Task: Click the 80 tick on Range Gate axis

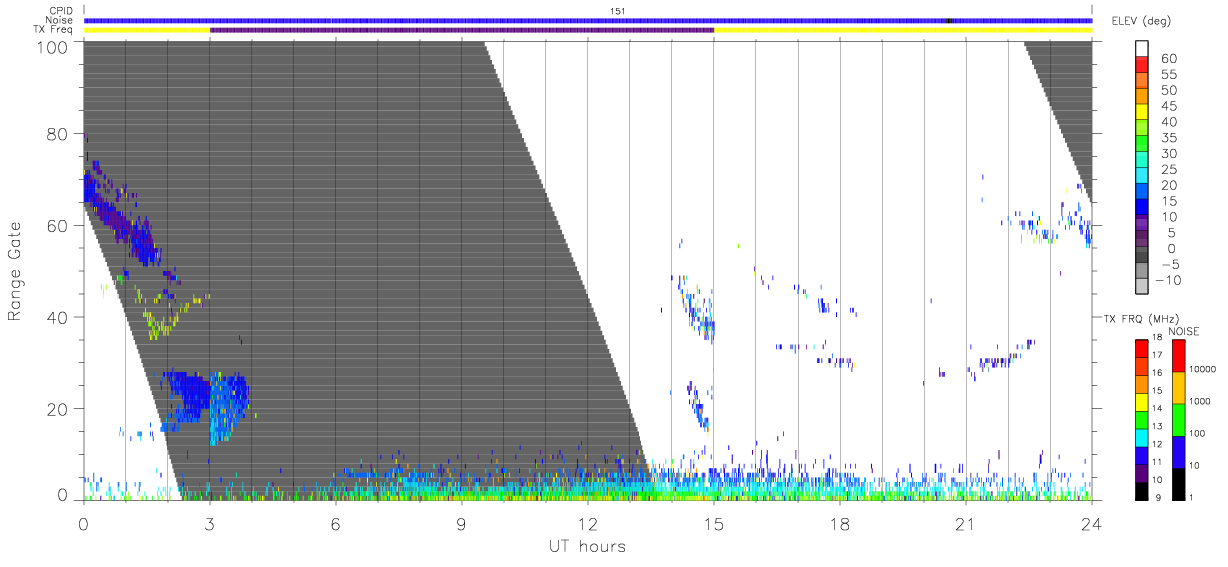Action: (x=58, y=135)
